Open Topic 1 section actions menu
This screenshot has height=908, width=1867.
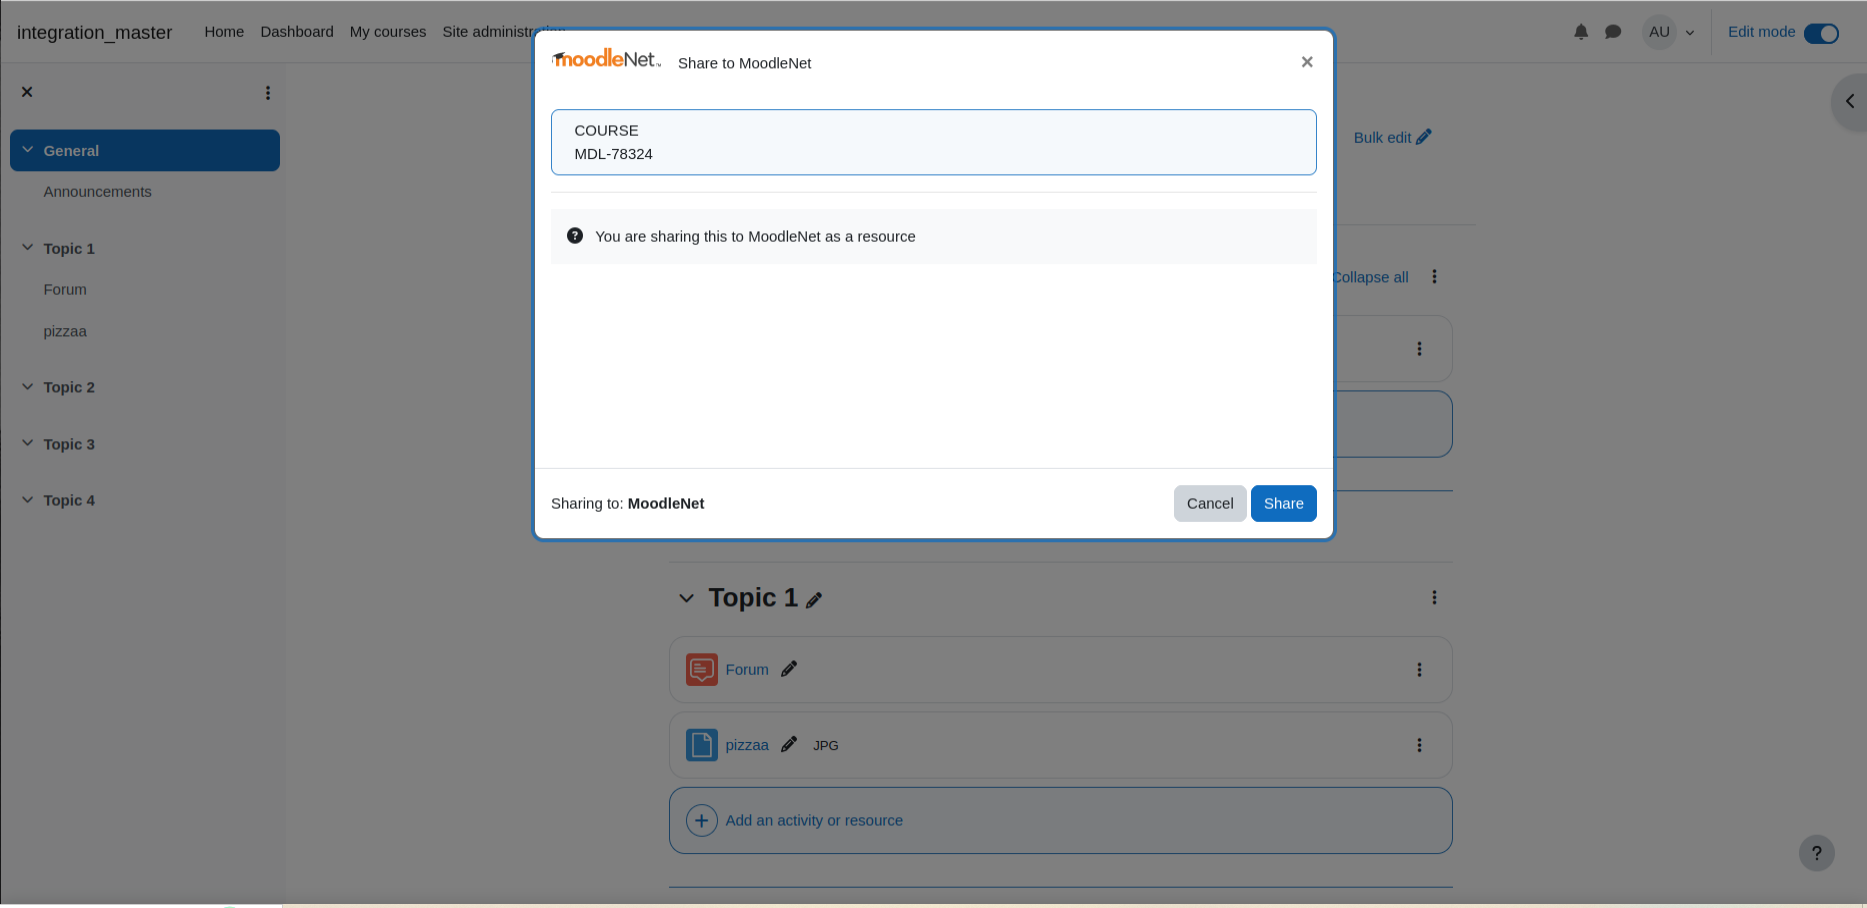point(1434,598)
